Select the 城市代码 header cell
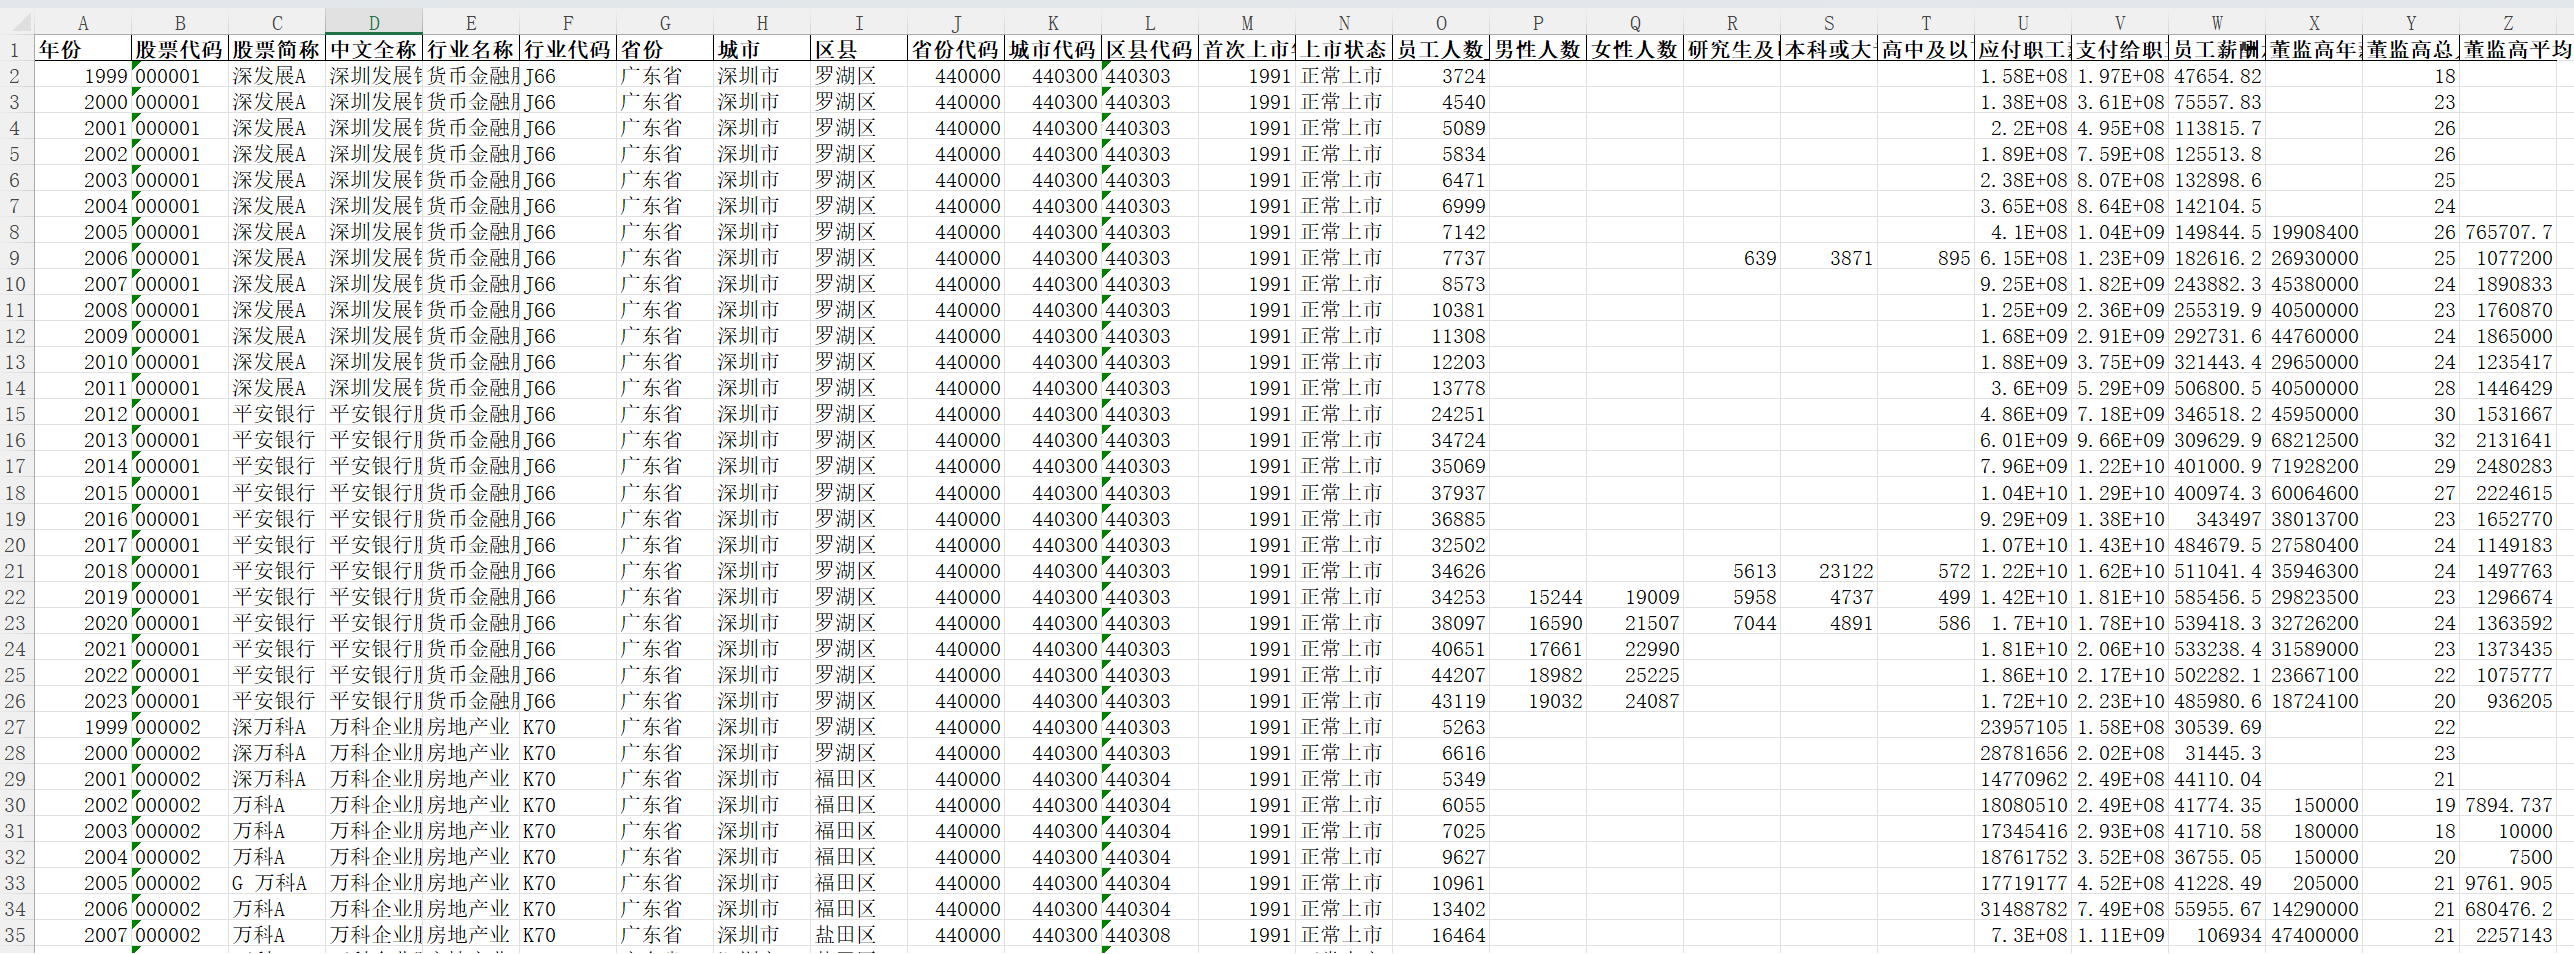Viewport: 2574px width, 954px height. [x=1053, y=49]
